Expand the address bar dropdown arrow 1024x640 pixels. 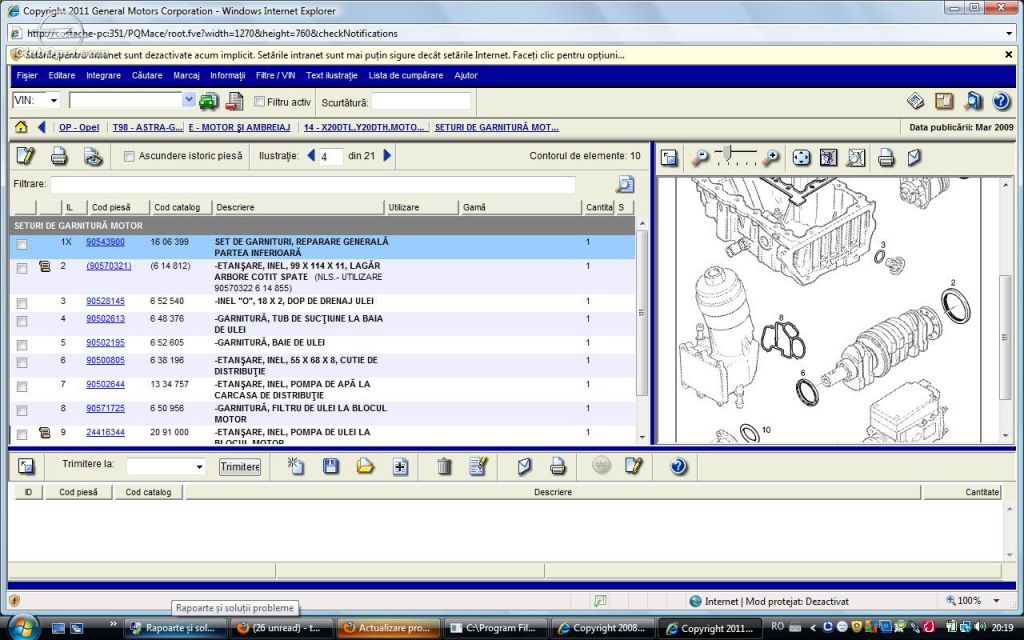click(1010, 33)
